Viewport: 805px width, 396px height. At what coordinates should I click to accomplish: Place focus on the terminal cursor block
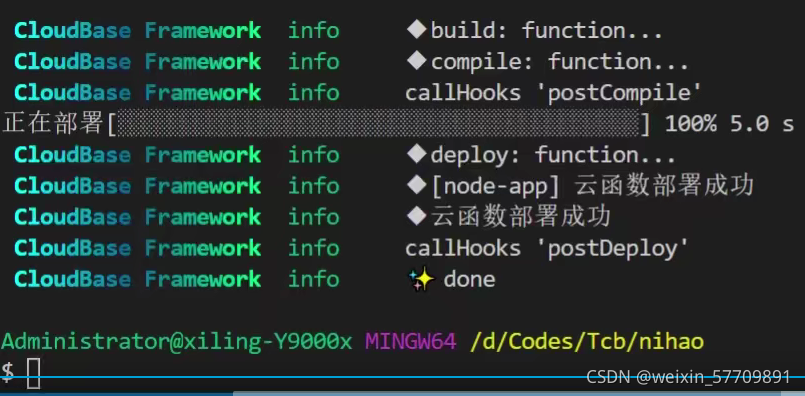pos(33,373)
